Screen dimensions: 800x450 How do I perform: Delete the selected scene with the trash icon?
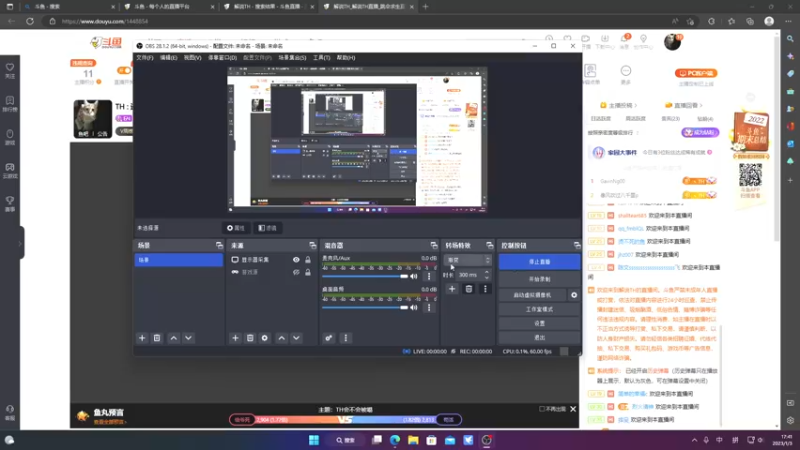tap(157, 338)
